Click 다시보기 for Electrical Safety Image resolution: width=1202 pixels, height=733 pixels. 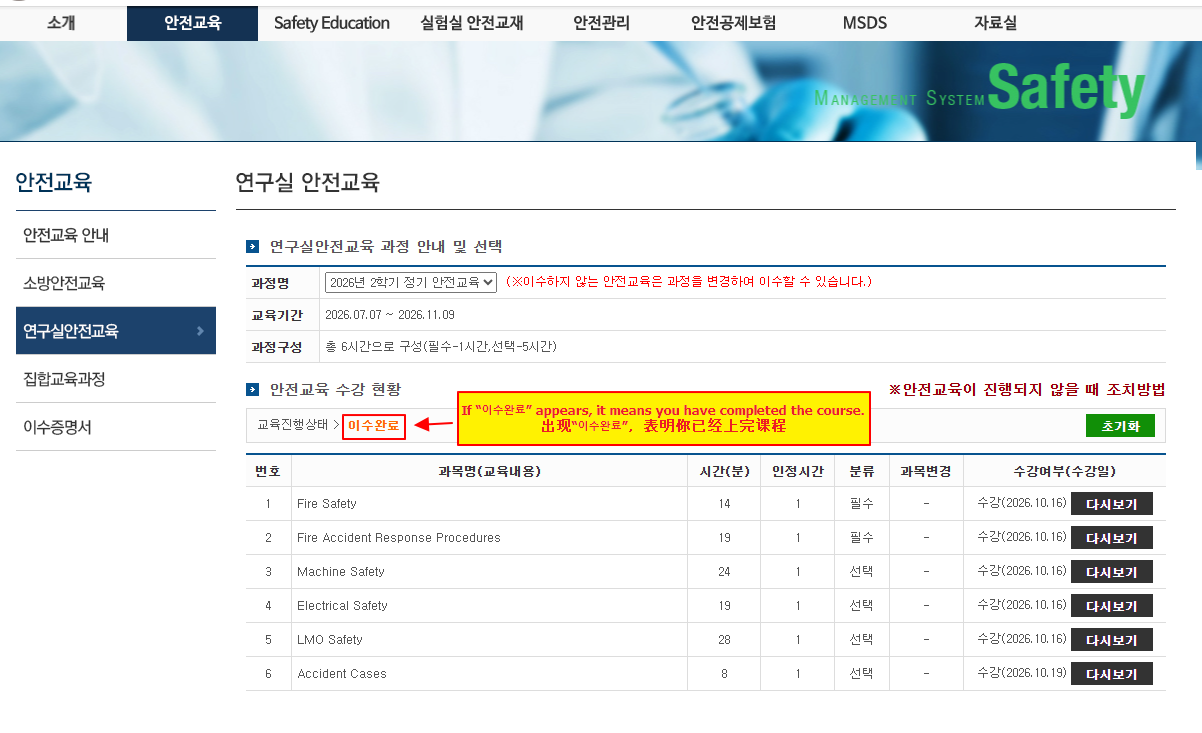coord(1112,606)
